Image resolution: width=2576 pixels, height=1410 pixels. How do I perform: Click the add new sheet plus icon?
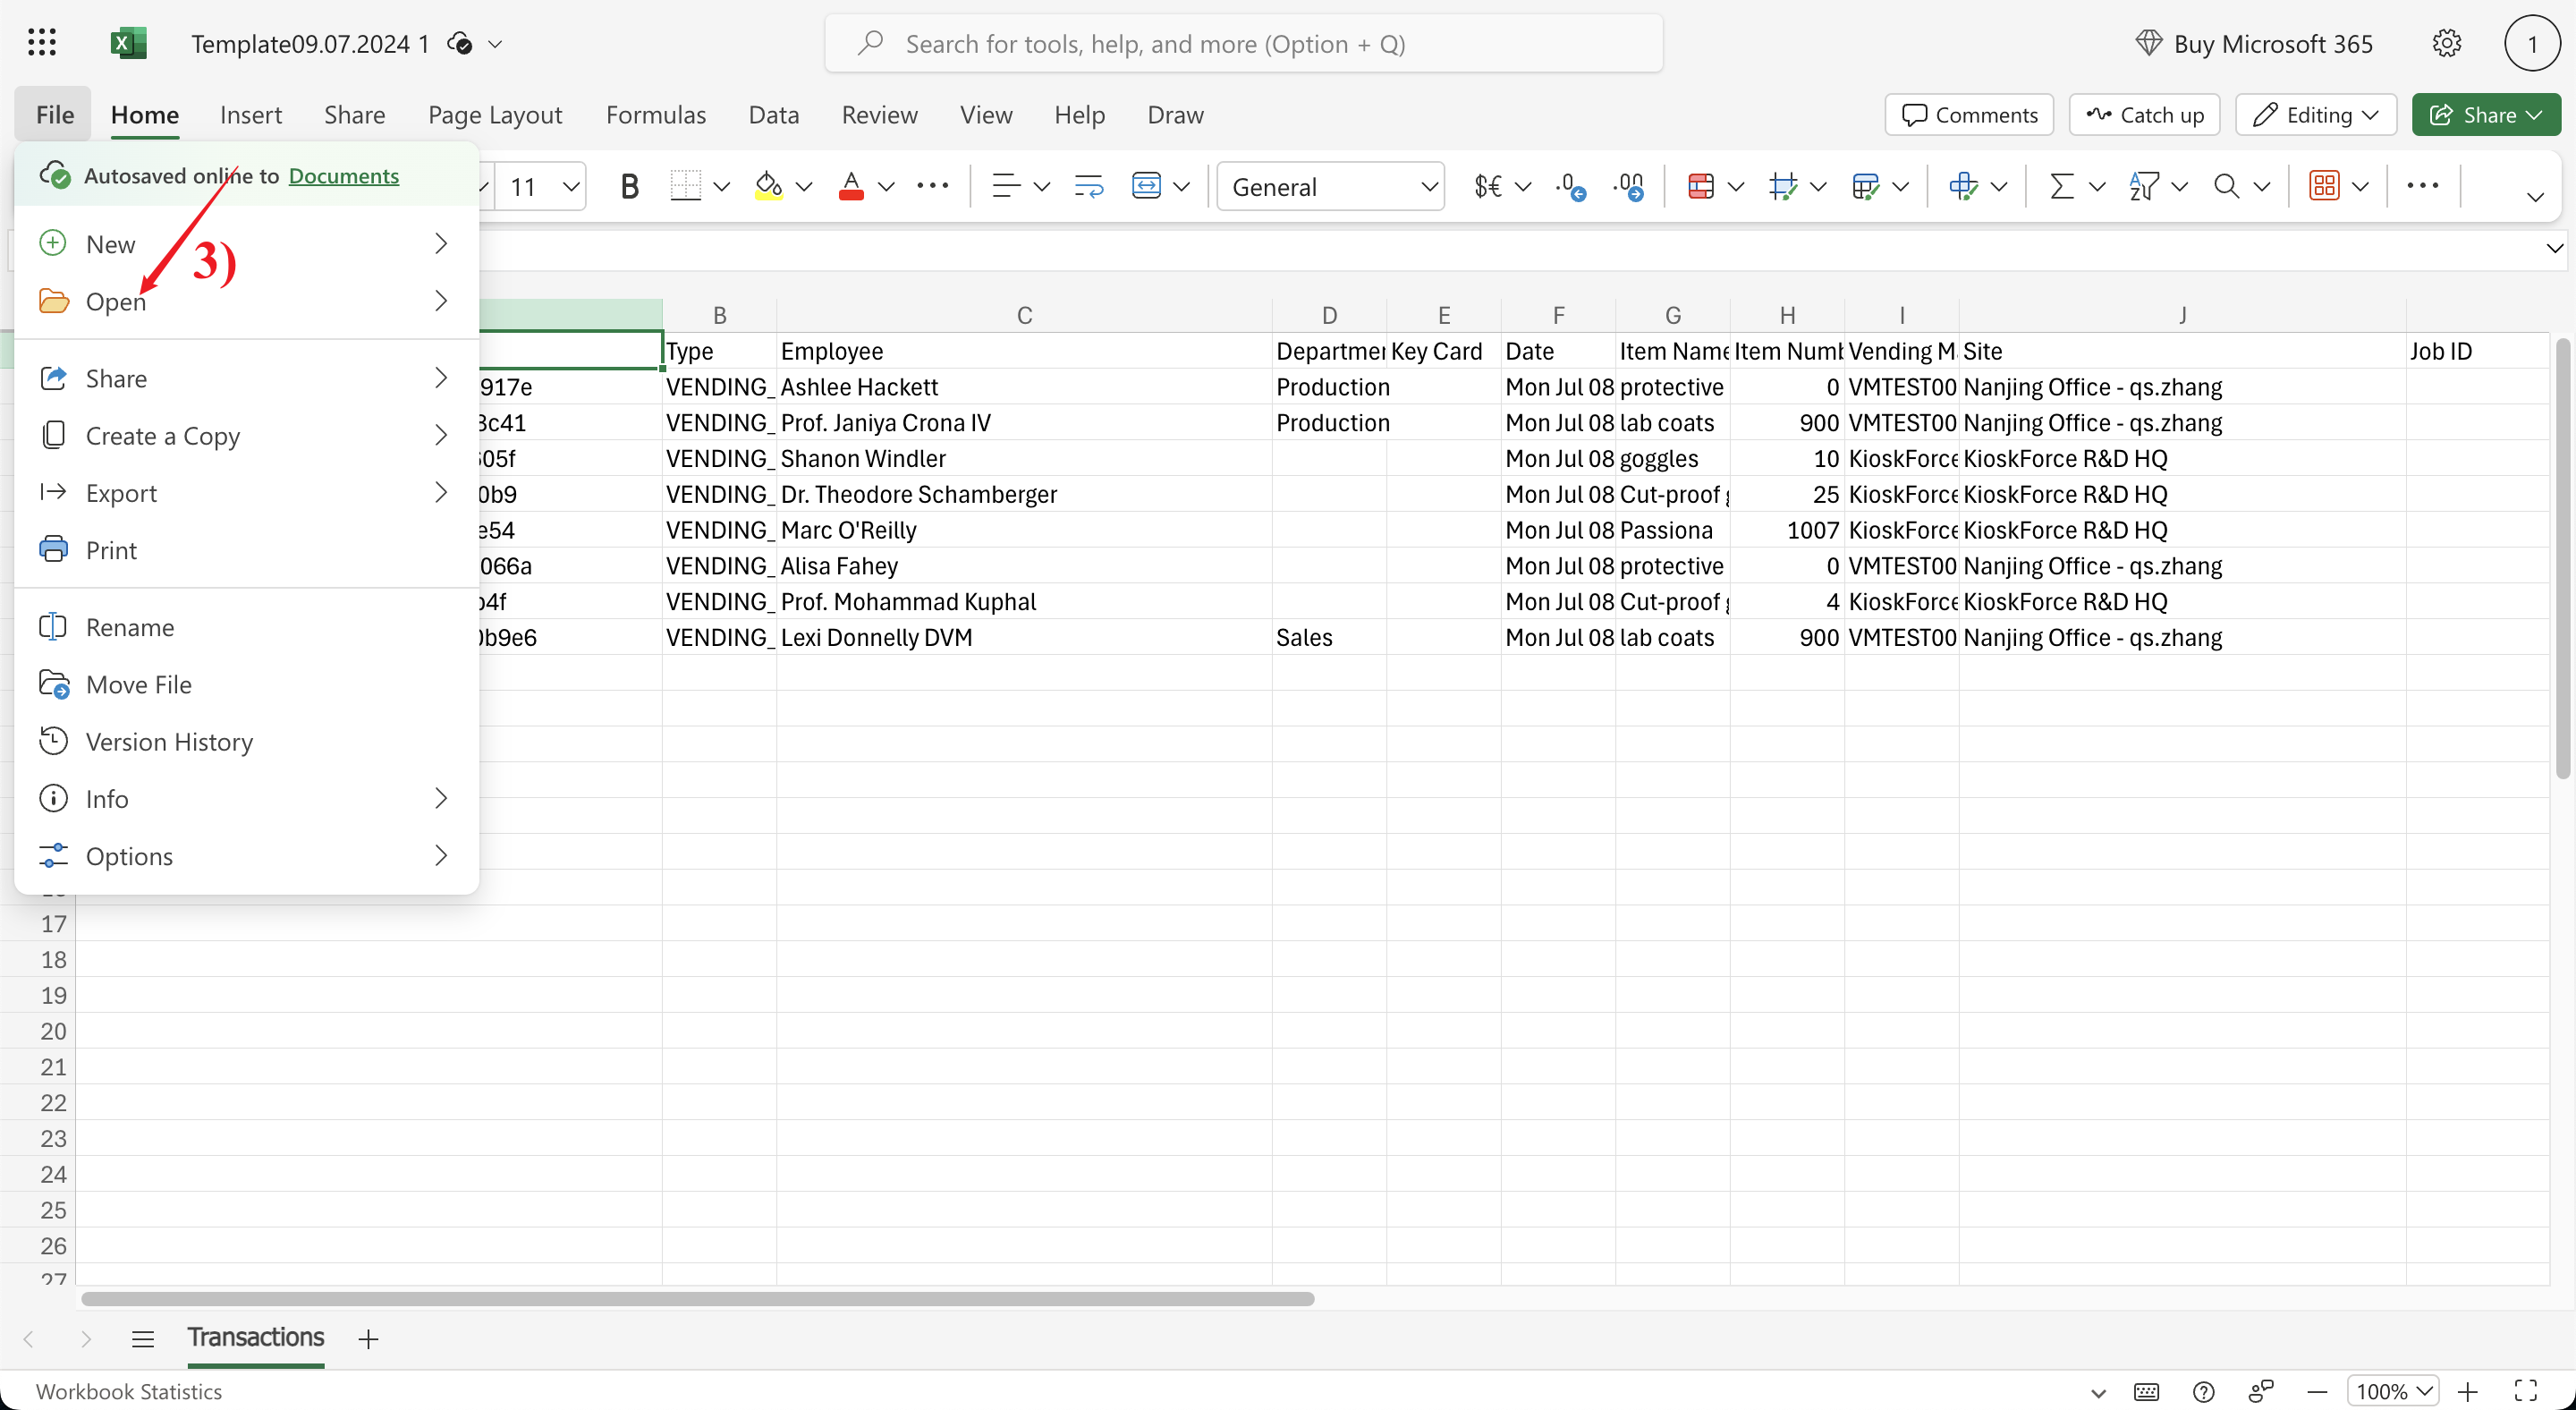pos(368,1339)
